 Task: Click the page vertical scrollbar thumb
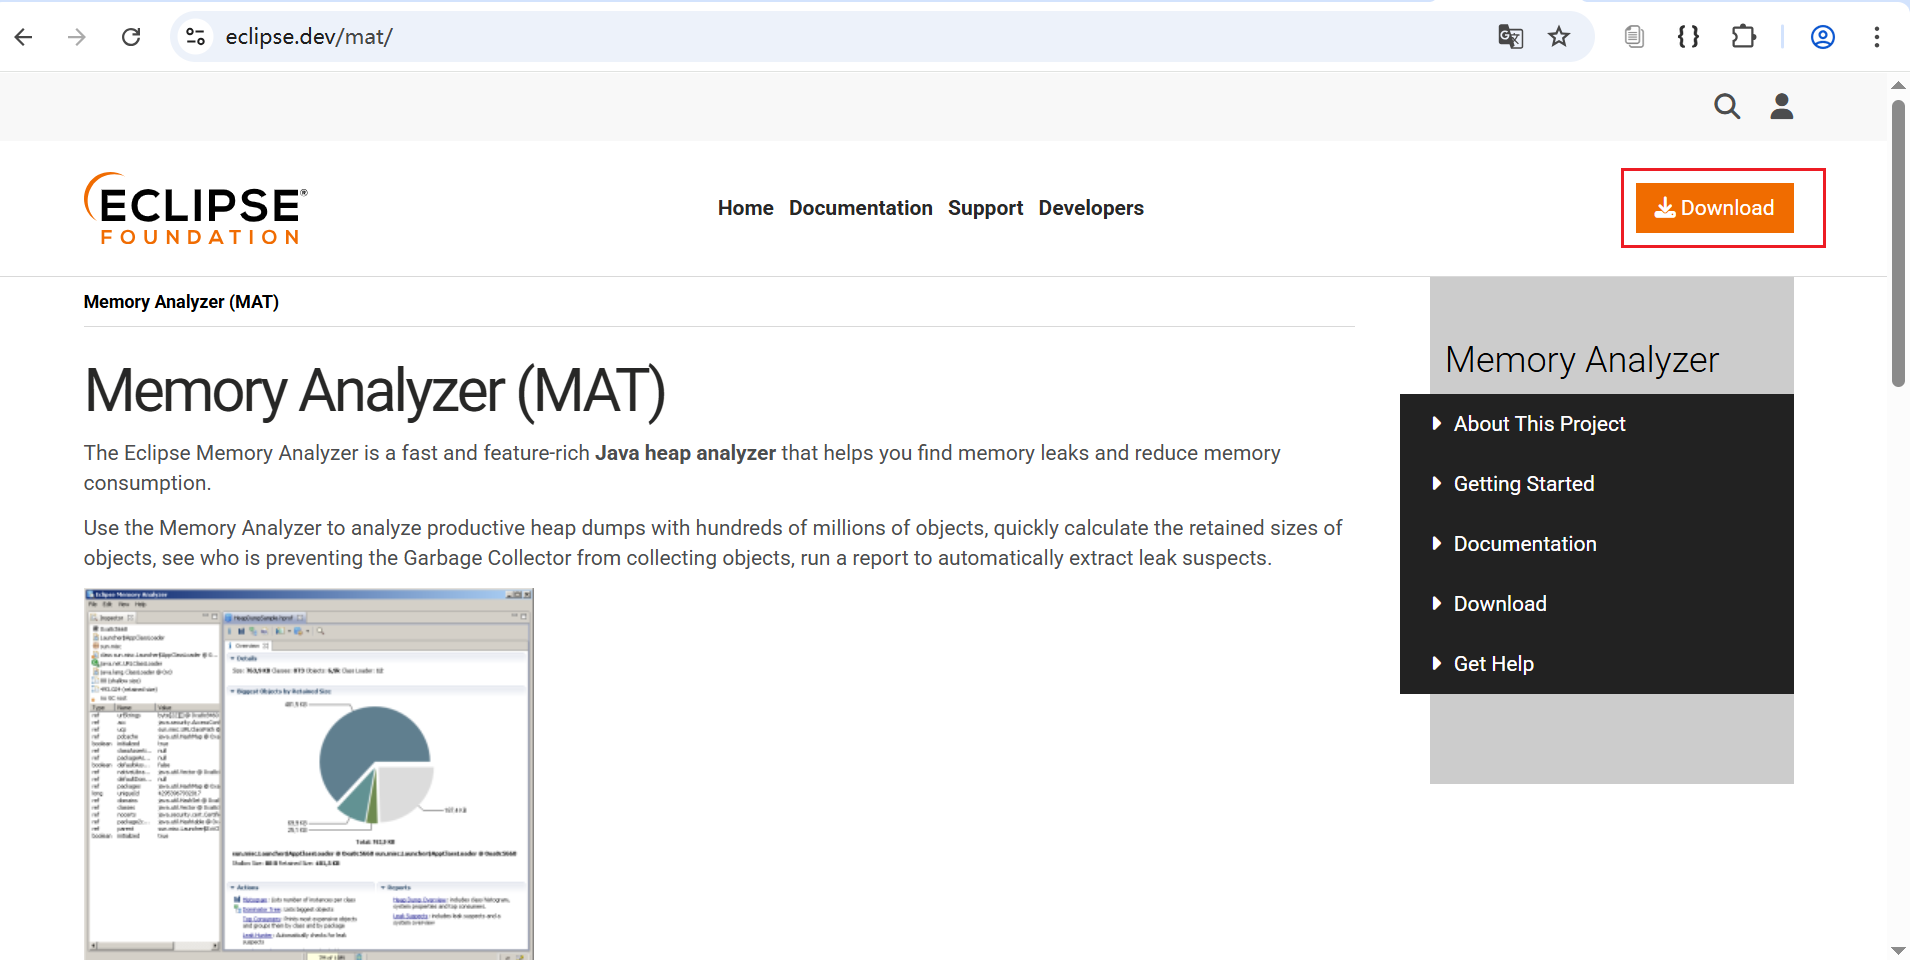coord(1898,243)
